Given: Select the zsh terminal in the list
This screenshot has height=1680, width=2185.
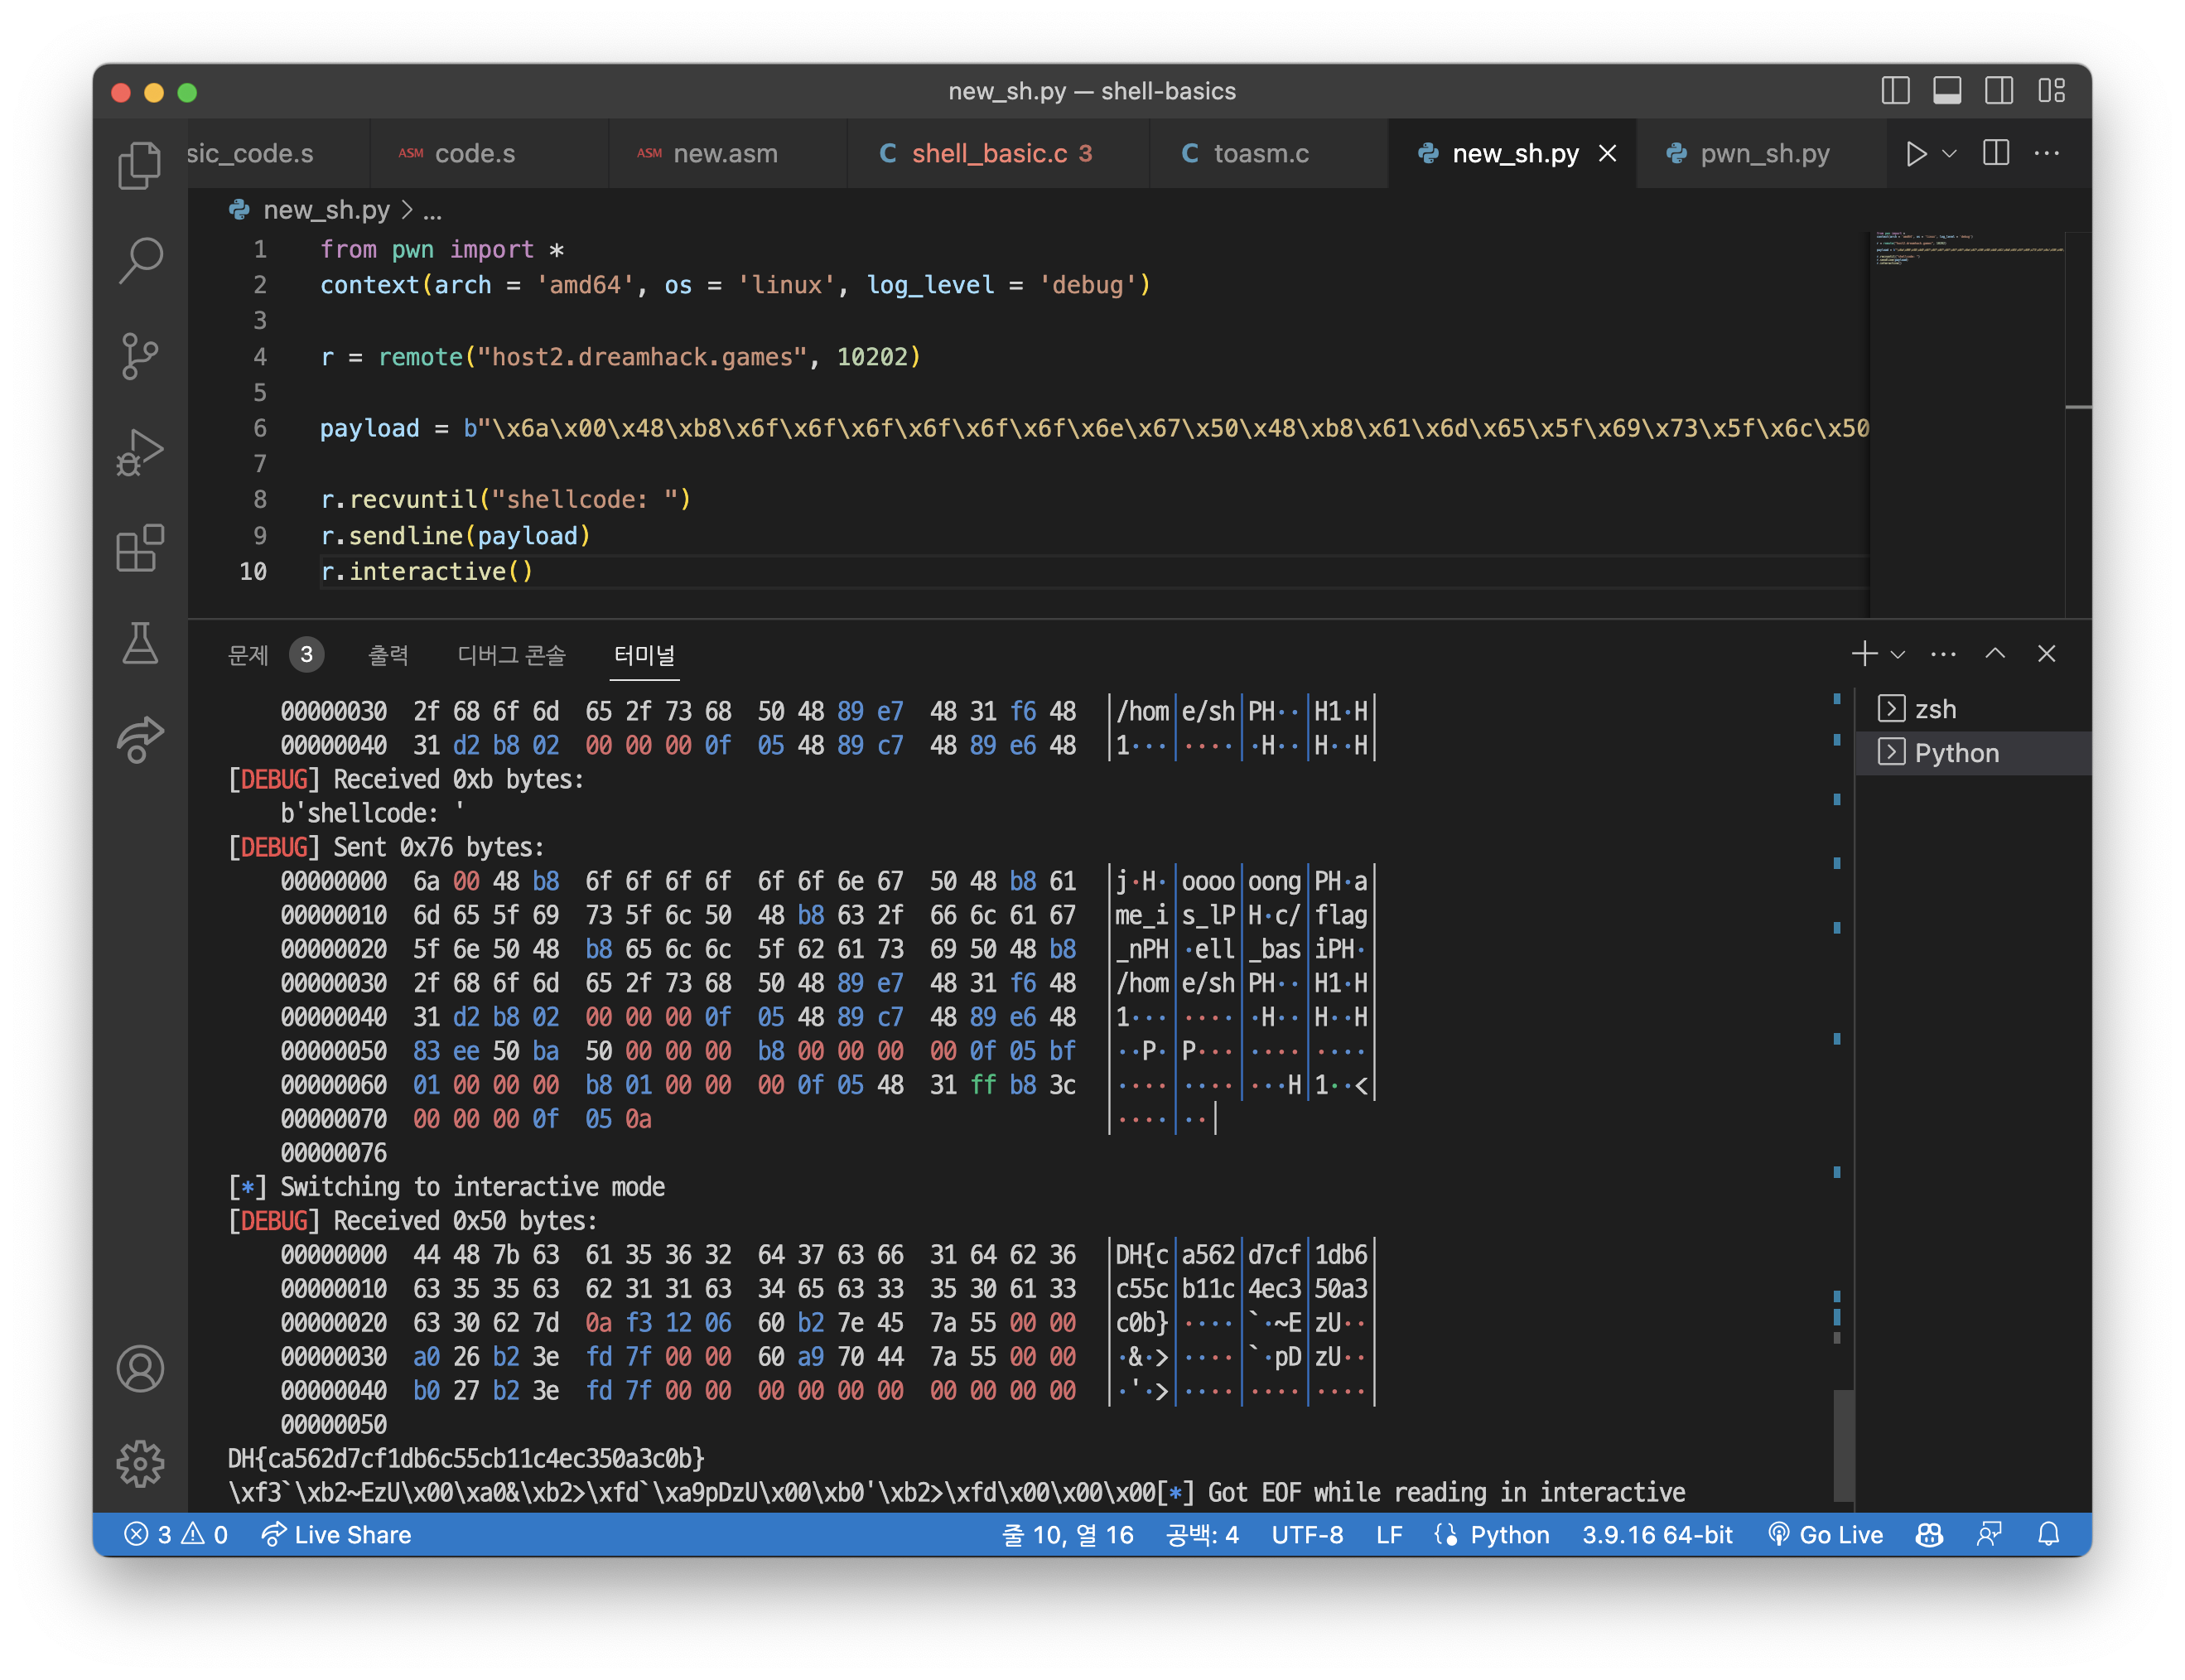Looking at the screenshot, I should click(x=1934, y=709).
